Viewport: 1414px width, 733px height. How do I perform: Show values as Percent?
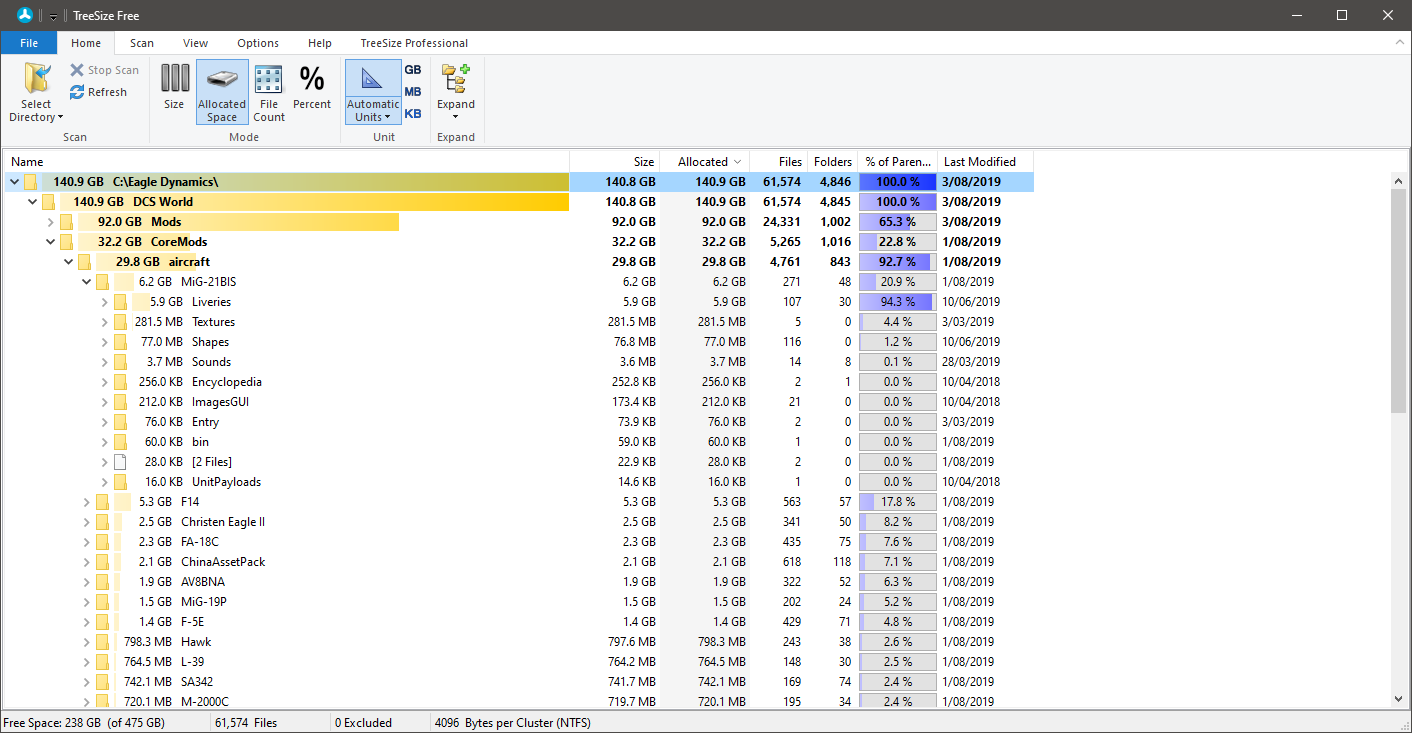[x=312, y=78]
